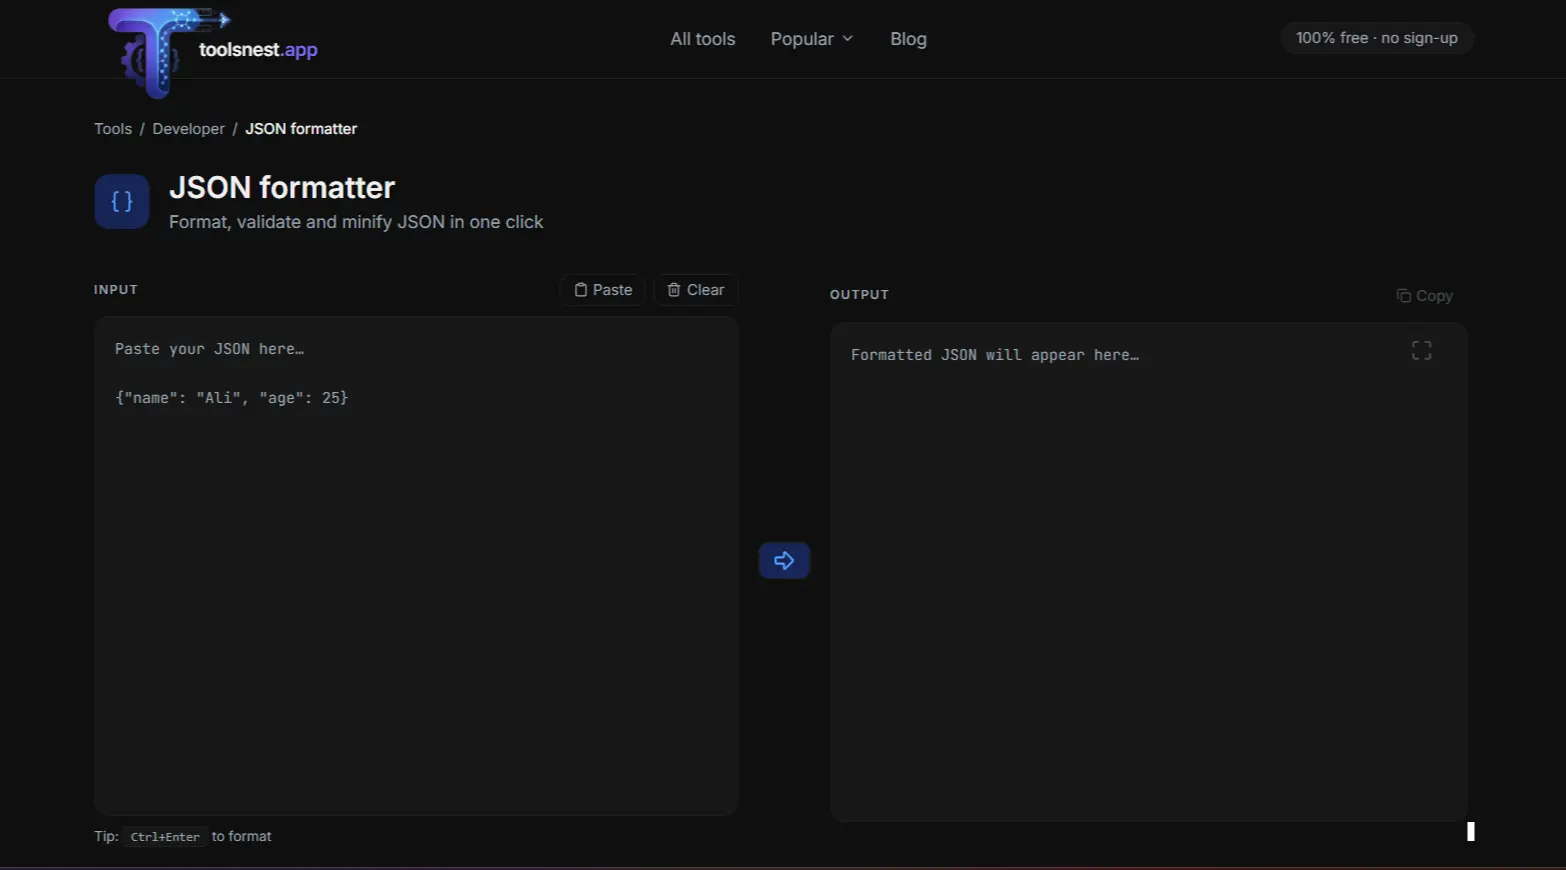Screen dimensions: 1566x870
Task: Click the 100% free no sign-up badge
Action: coord(1376,38)
